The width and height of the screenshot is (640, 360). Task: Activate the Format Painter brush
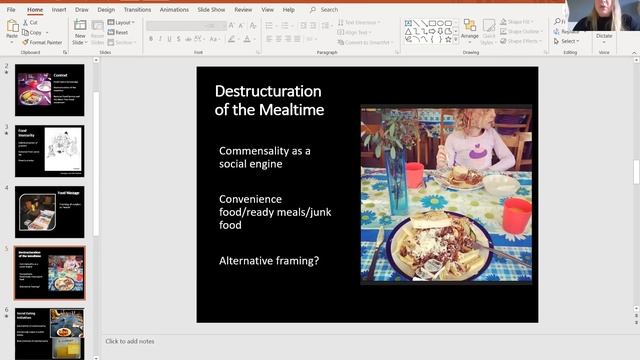click(25, 42)
